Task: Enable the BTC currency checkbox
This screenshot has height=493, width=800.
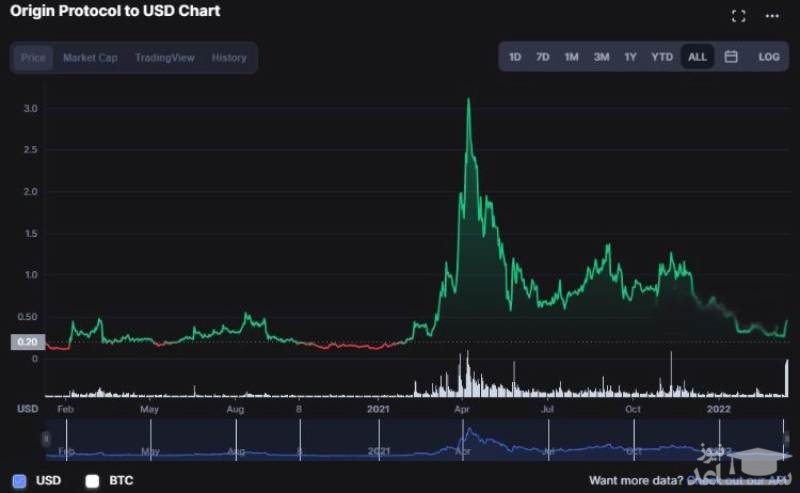Action: [92, 481]
